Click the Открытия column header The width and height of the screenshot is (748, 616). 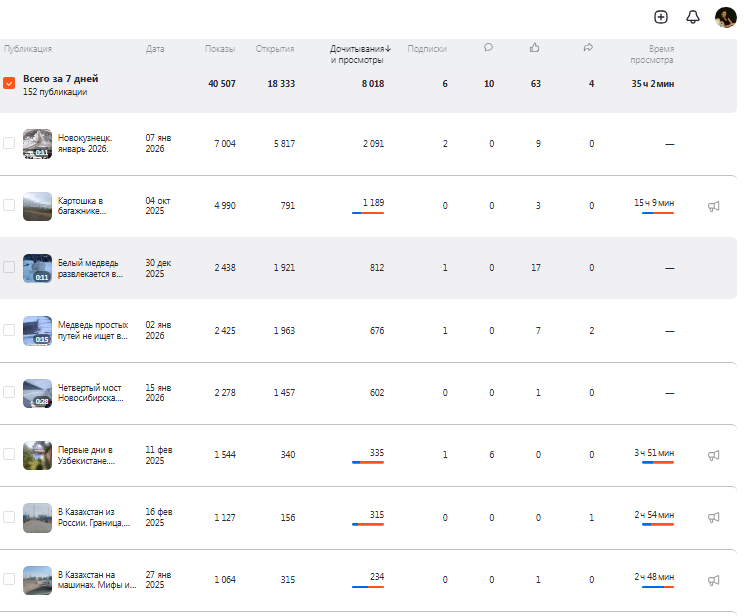pos(274,48)
